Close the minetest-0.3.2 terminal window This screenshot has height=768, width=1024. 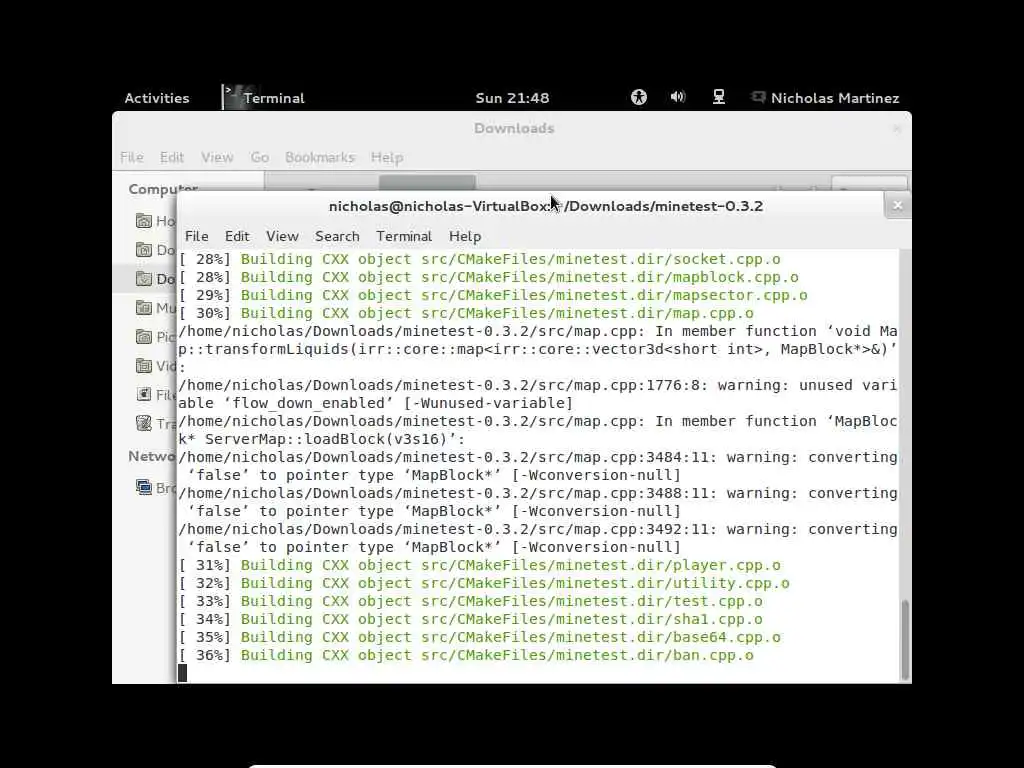pyautogui.click(x=897, y=206)
